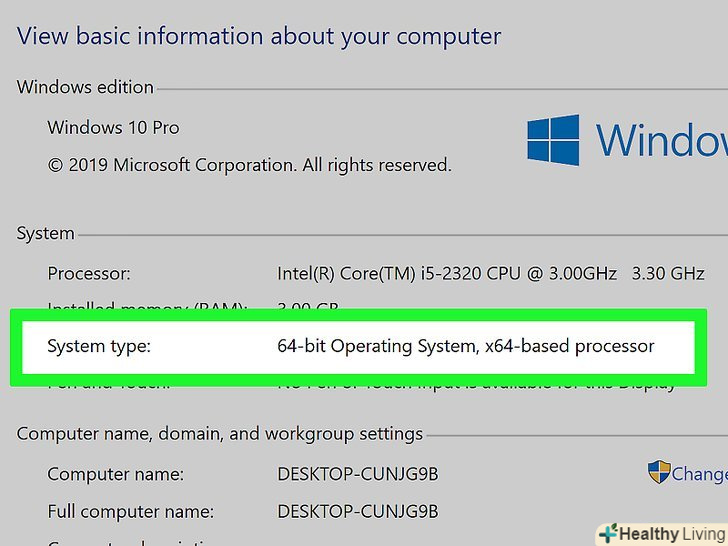
Task: Click the Healthy Living watermark text
Action: point(667,534)
